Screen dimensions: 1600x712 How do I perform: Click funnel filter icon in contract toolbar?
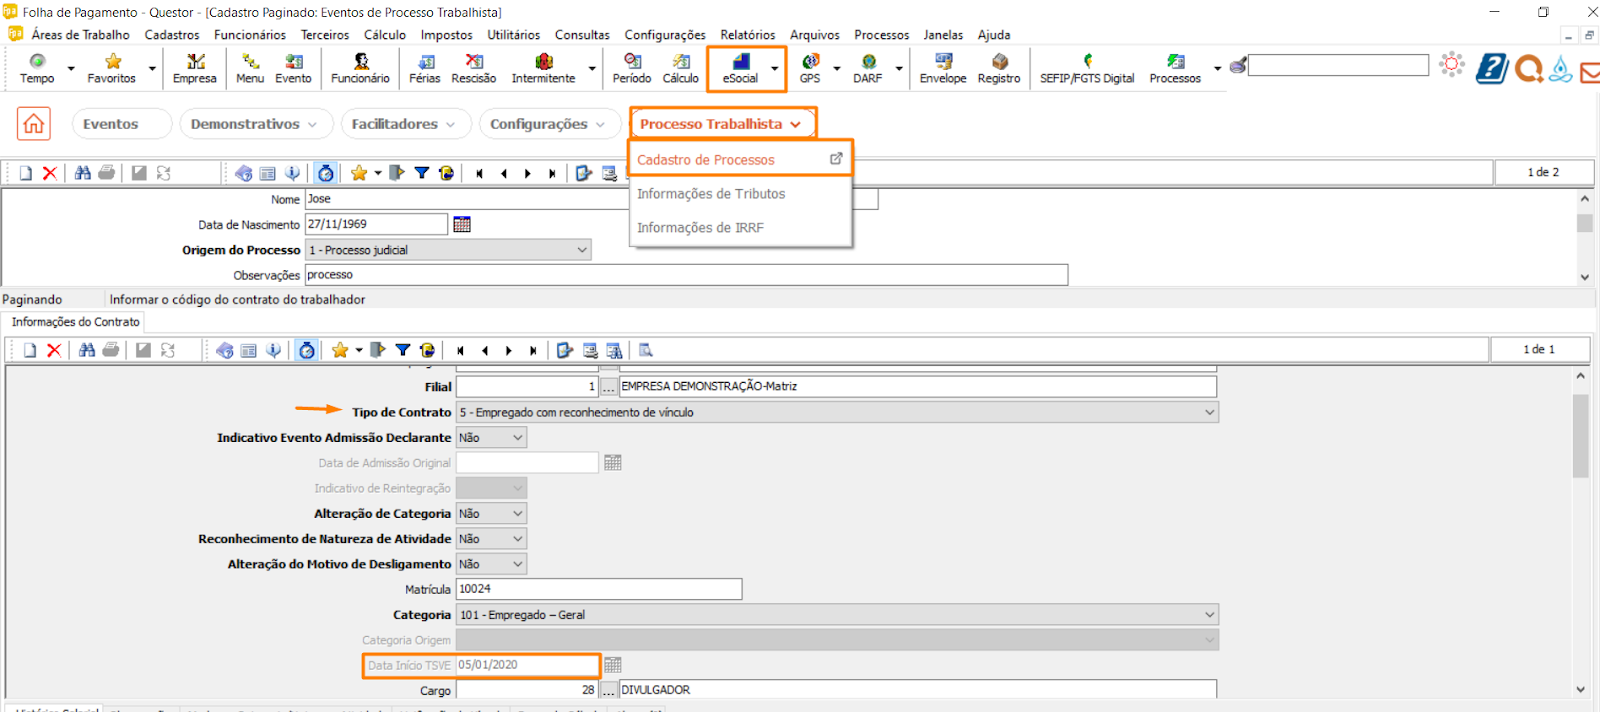point(403,350)
